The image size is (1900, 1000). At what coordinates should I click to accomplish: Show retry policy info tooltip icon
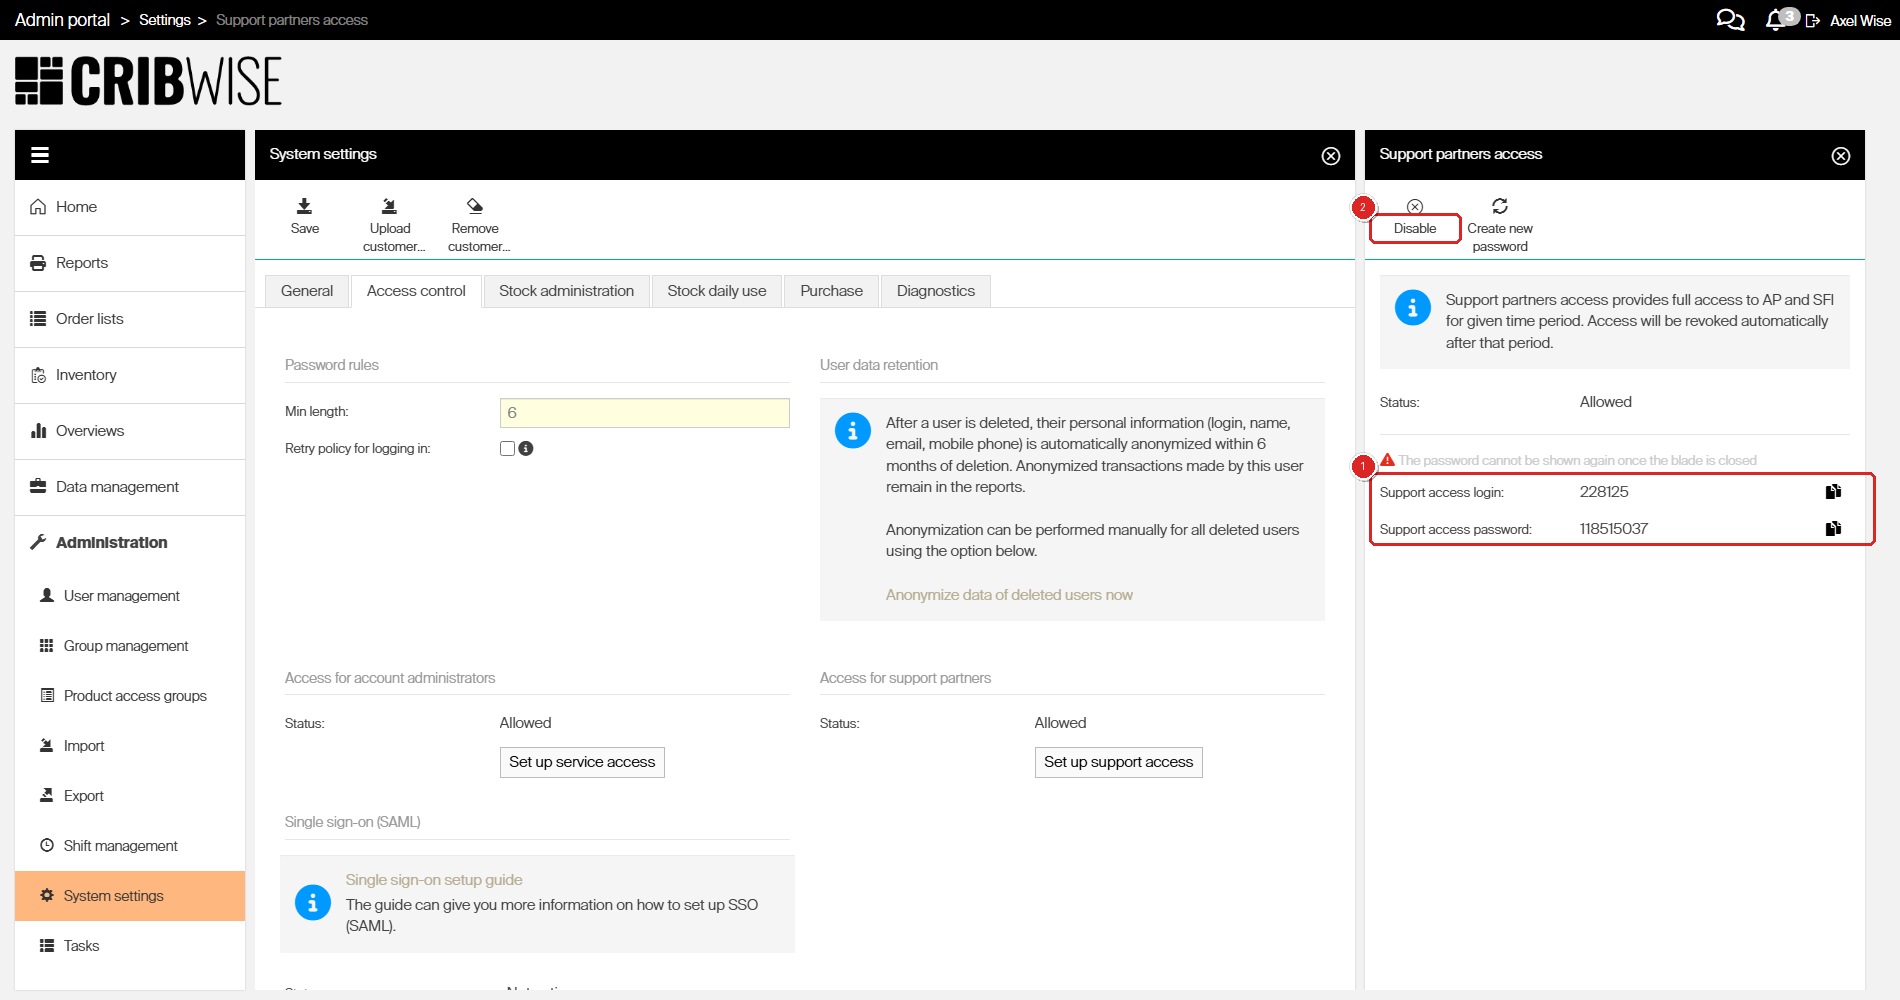[526, 449]
